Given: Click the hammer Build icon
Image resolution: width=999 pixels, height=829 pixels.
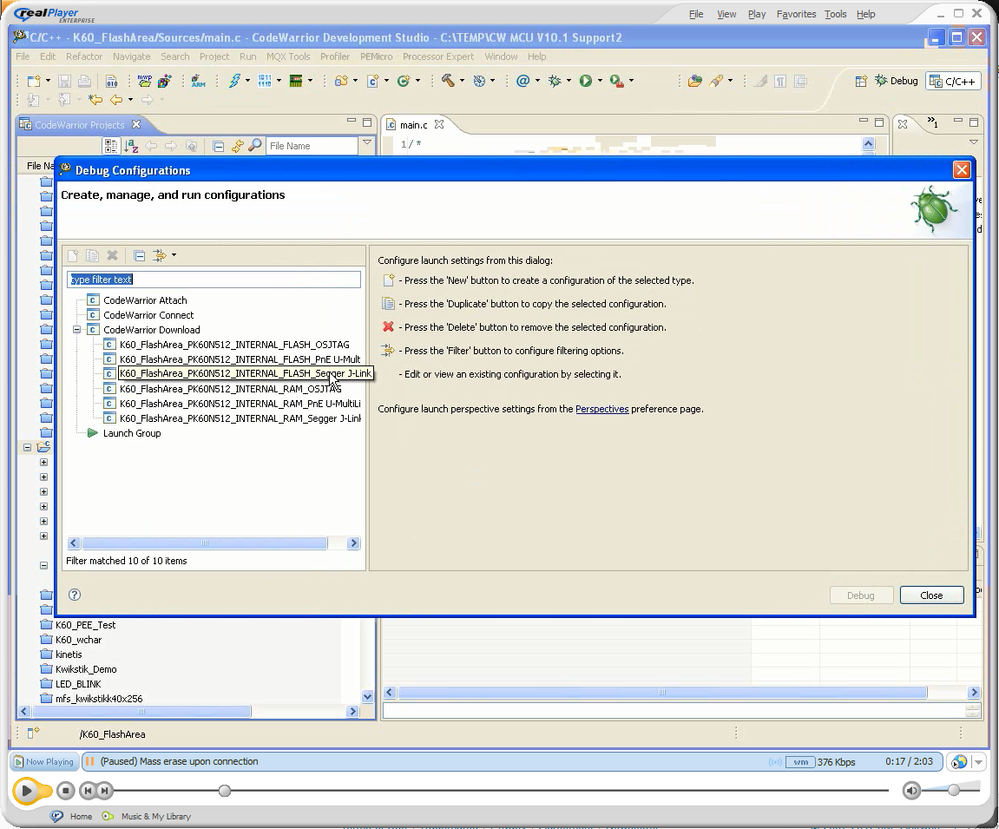Looking at the screenshot, I should coord(448,81).
